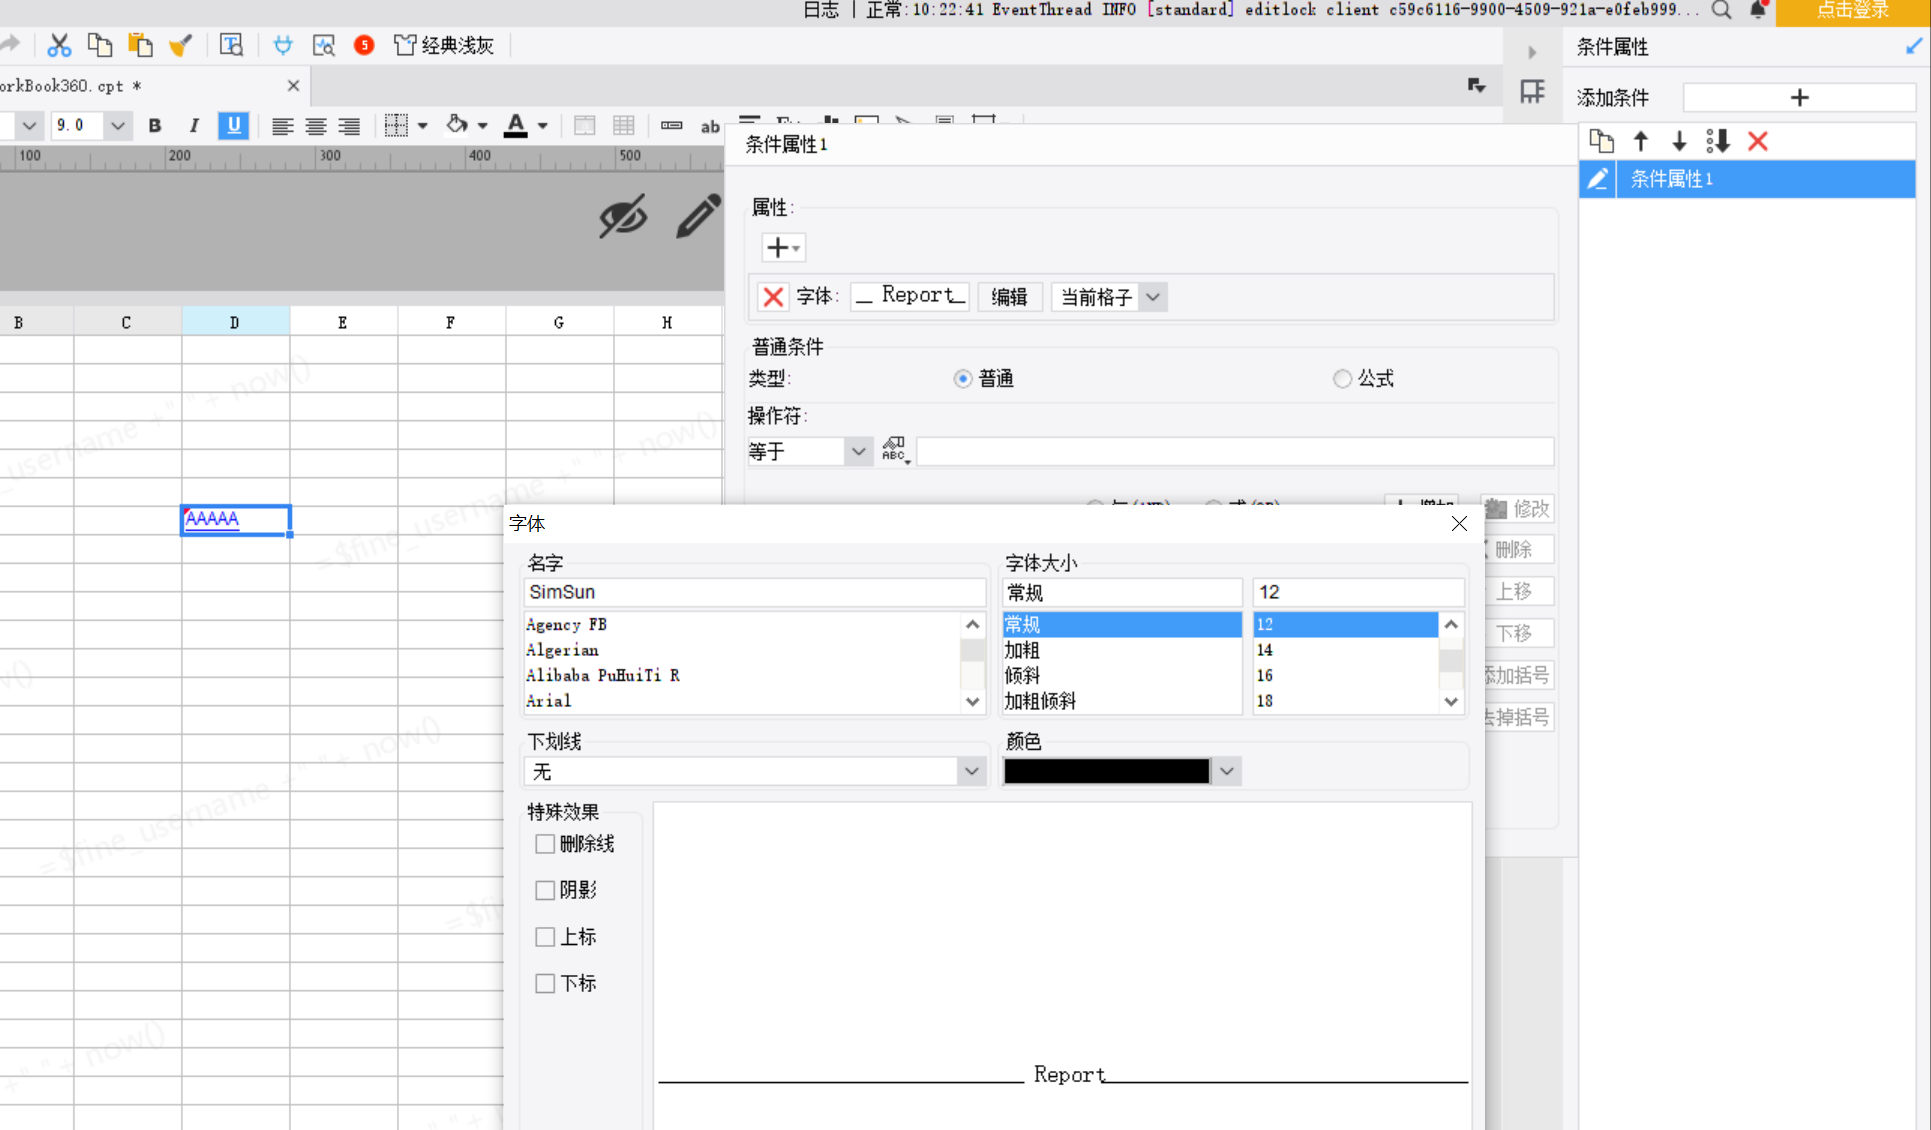Image resolution: width=1931 pixels, height=1130 pixels.
Task: Align cell text left
Action: (x=282, y=126)
